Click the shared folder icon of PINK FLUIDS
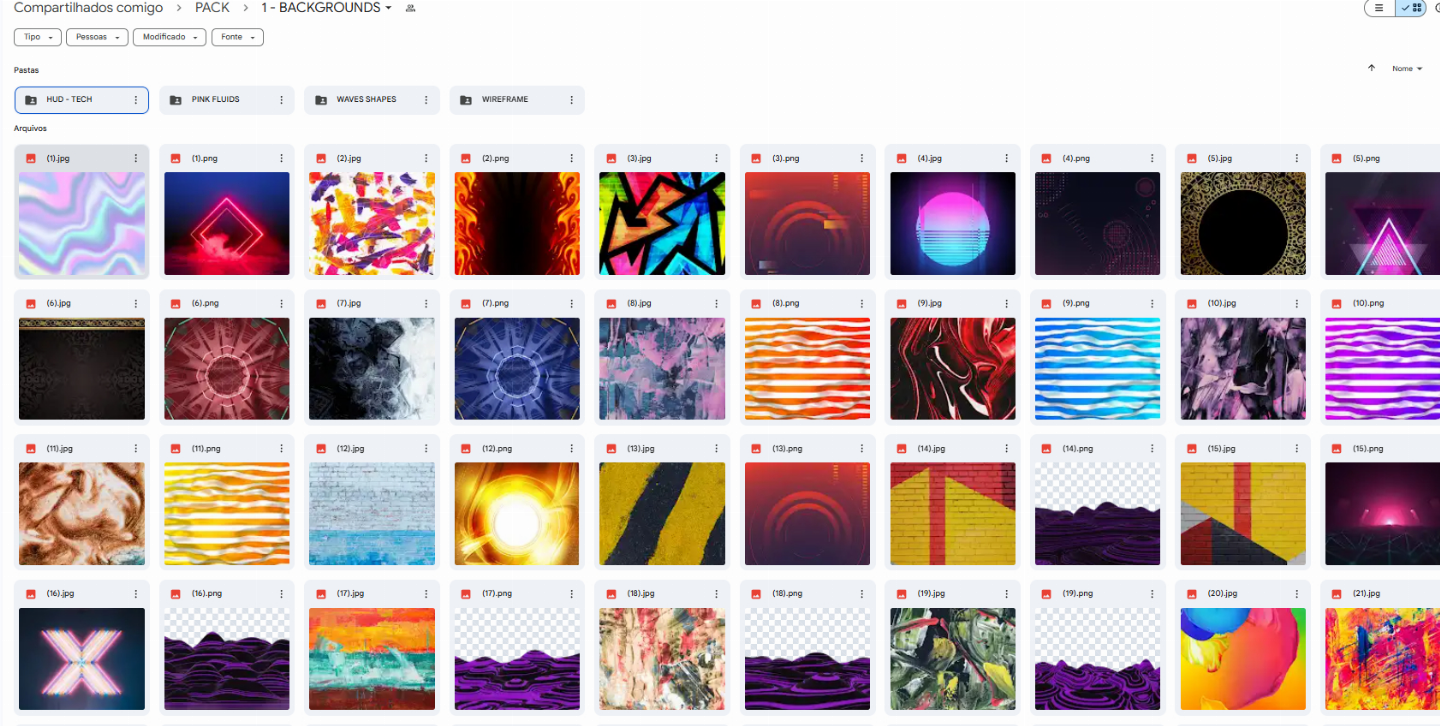 click(x=176, y=100)
